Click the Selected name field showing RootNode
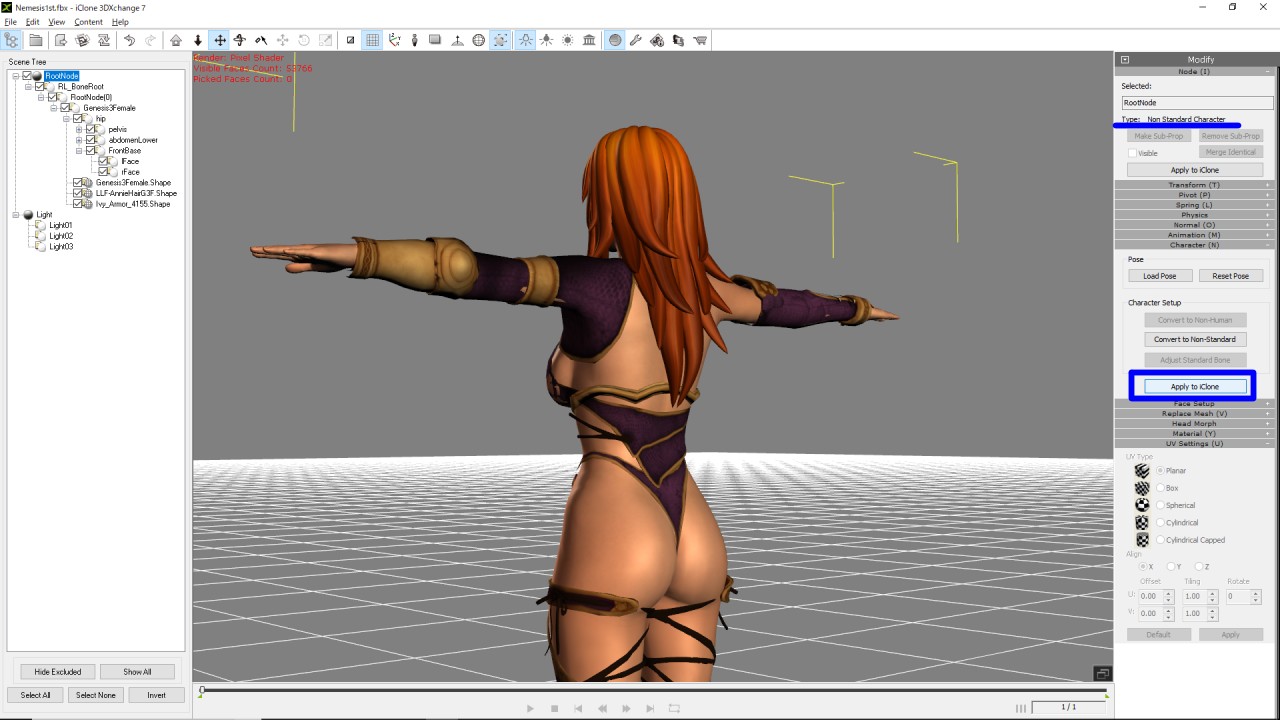 1197,102
